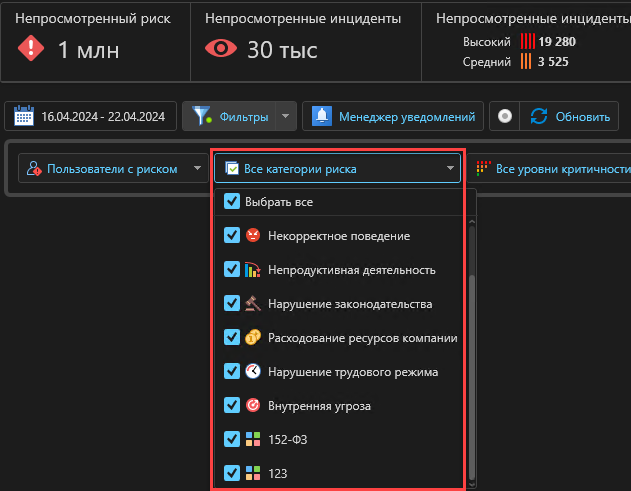Expand the arrow next to Фильтры
Screen dimensions: 631x491
pyautogui.click(x=285, y=117)
